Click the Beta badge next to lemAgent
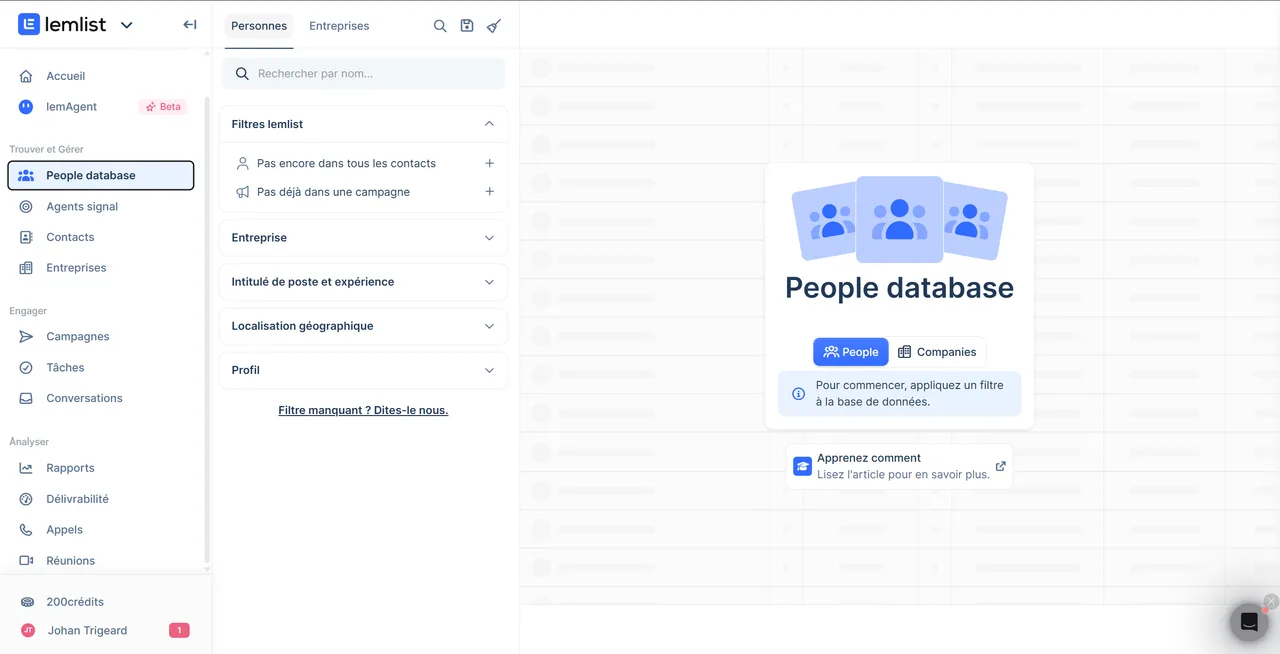The width and height of the screenshot is (1280, 654). pos(163,107)
